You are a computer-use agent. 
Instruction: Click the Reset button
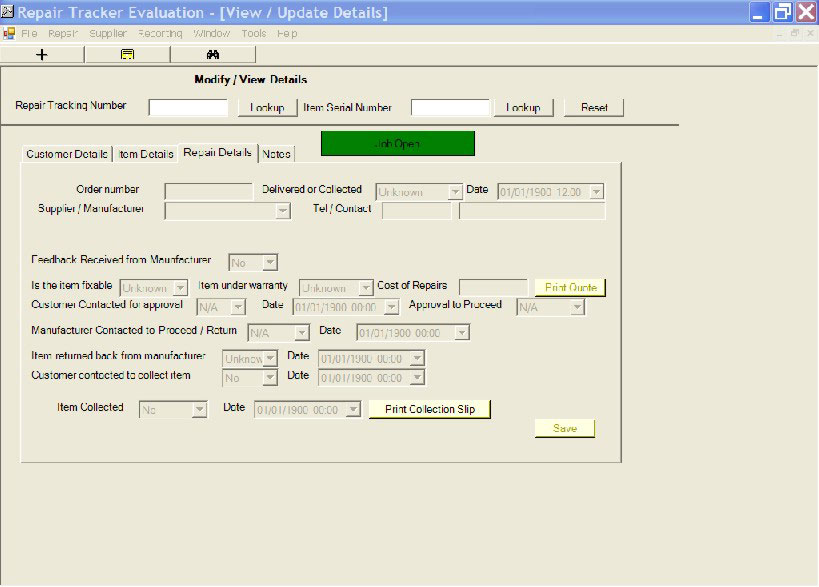pyautogui.click(x=594, y=108)
